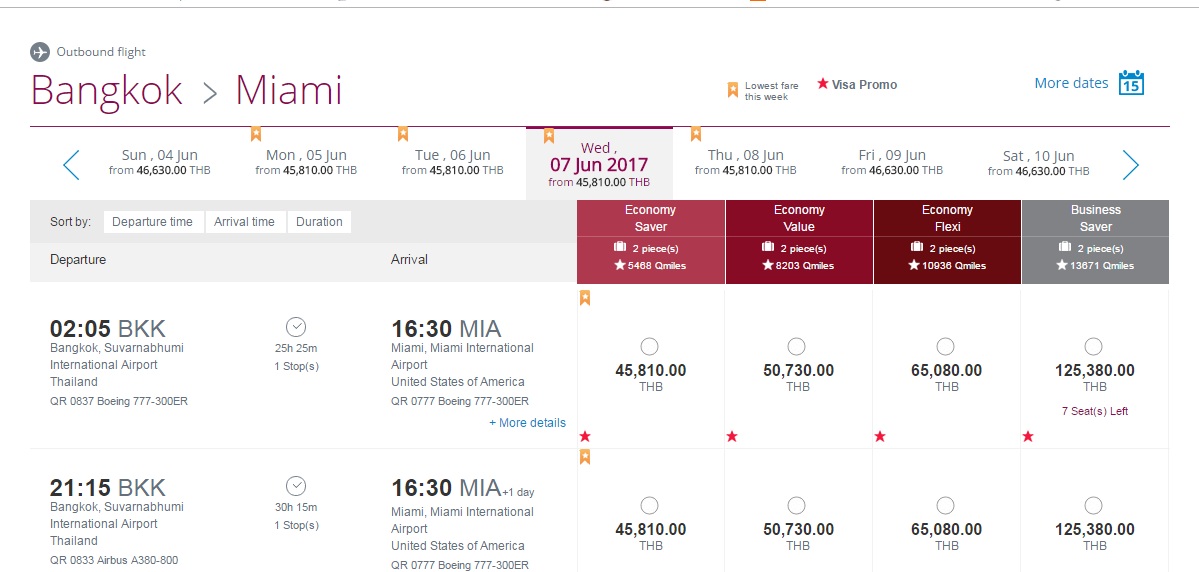Sort flights by Duration
1199x572 pixels.
coord(319,222)
